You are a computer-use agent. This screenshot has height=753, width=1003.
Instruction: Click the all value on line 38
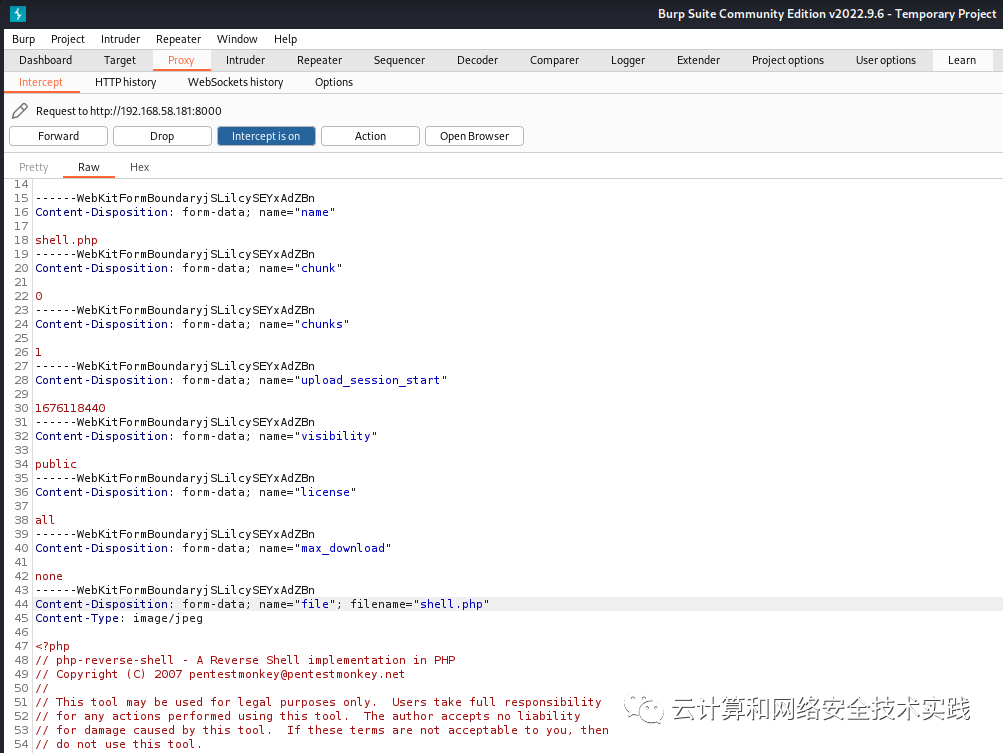point(45,520)
